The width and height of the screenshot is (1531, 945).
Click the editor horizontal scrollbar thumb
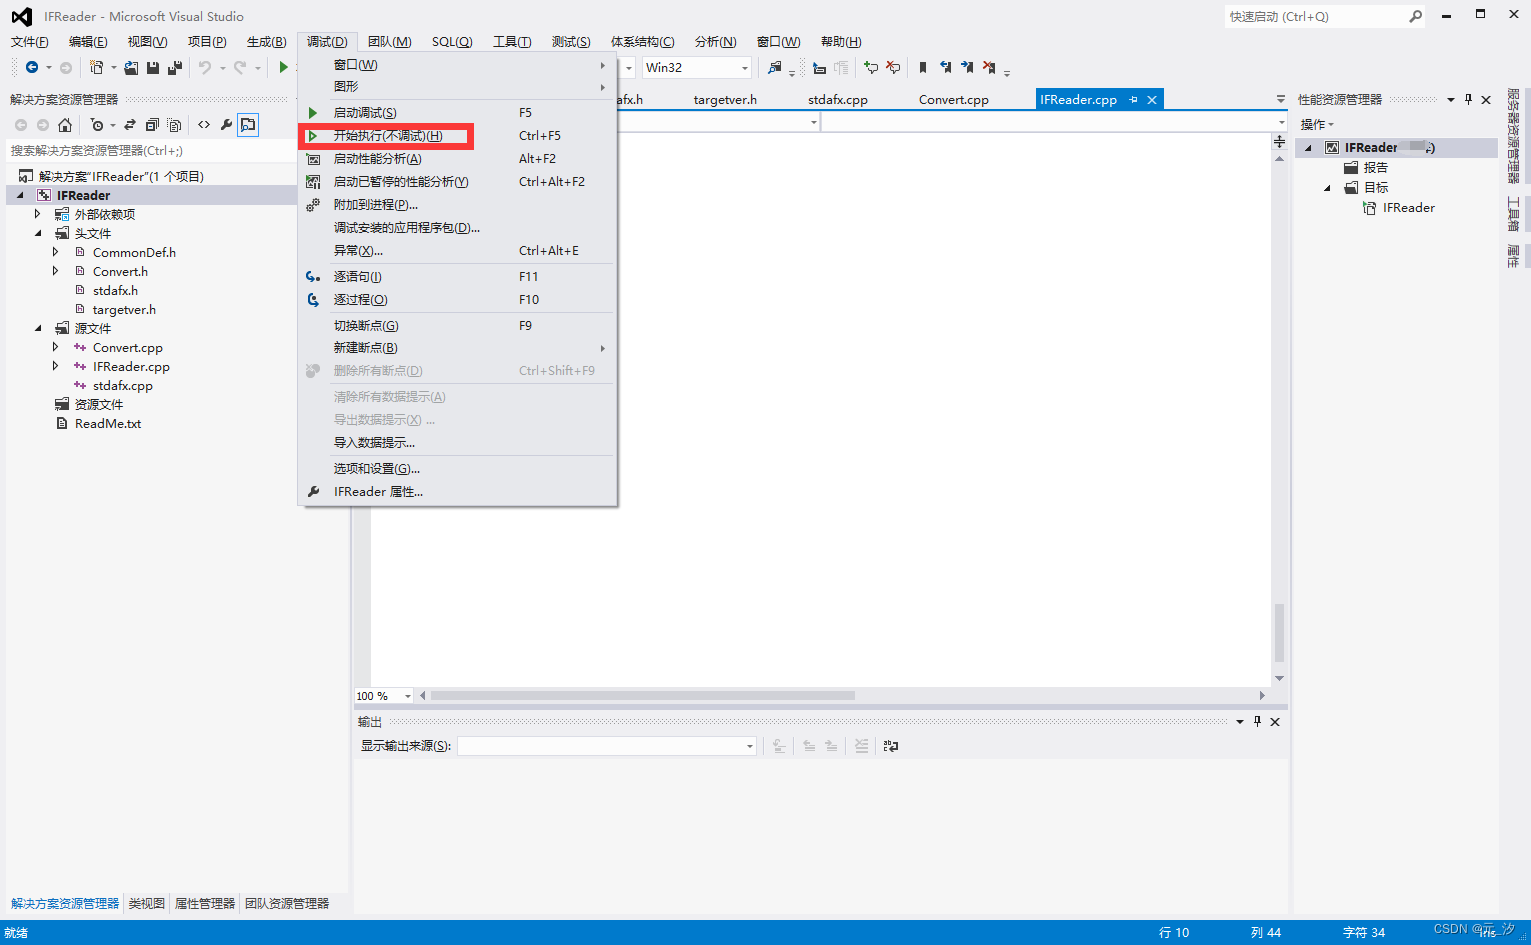click(x=642, y=696)
